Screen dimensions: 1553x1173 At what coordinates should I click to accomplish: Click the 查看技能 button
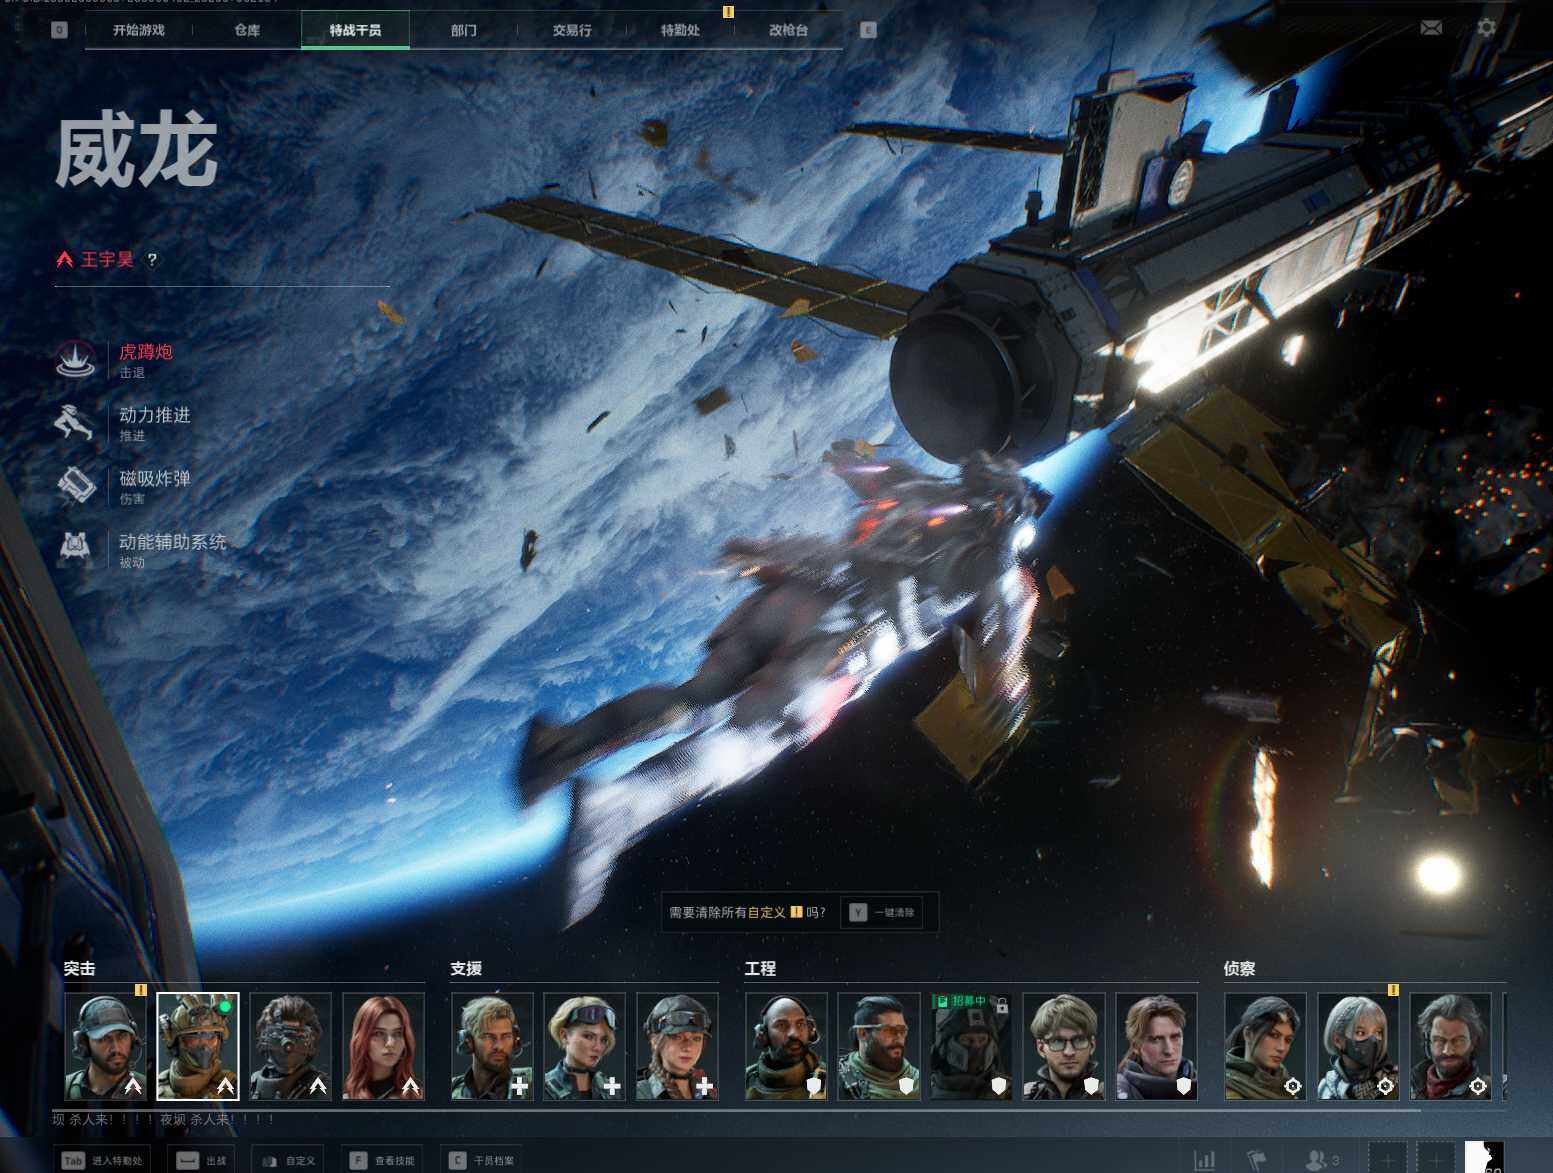pos(382,1161)
